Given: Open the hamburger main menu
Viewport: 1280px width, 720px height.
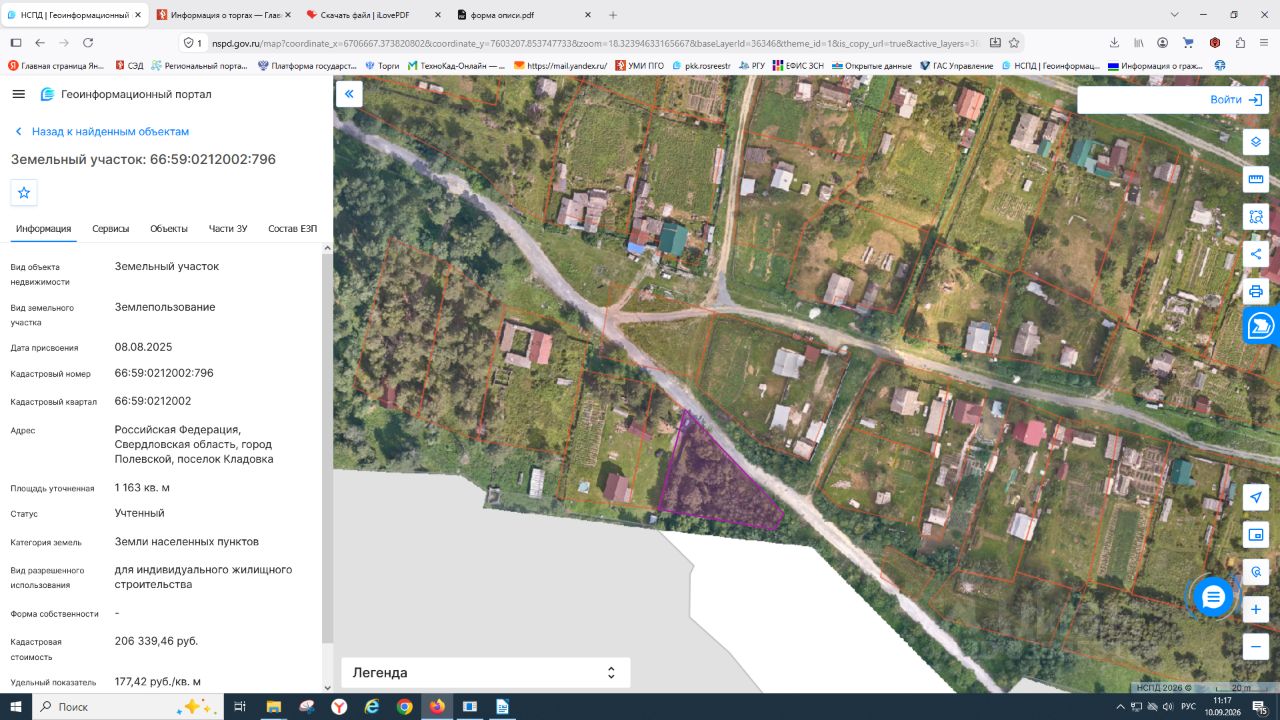Looking at the screenshot, I should (18, 94).
